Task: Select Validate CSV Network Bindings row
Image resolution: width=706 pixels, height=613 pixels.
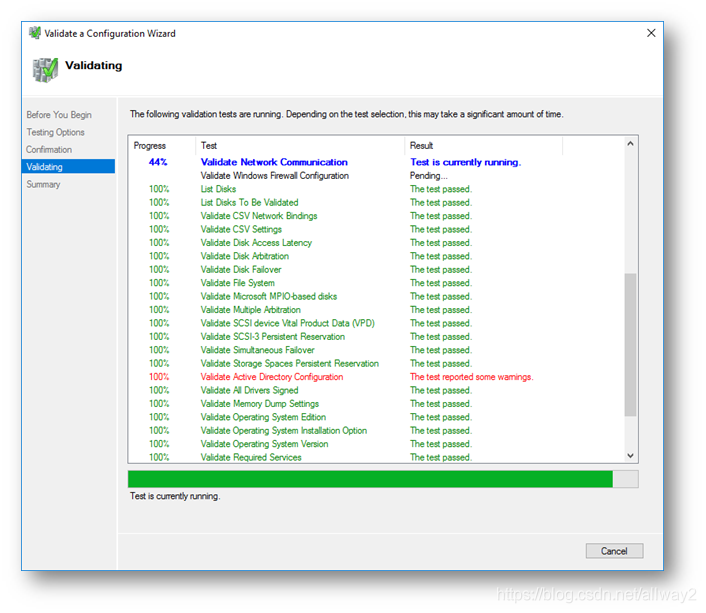Action: (376, 216)
